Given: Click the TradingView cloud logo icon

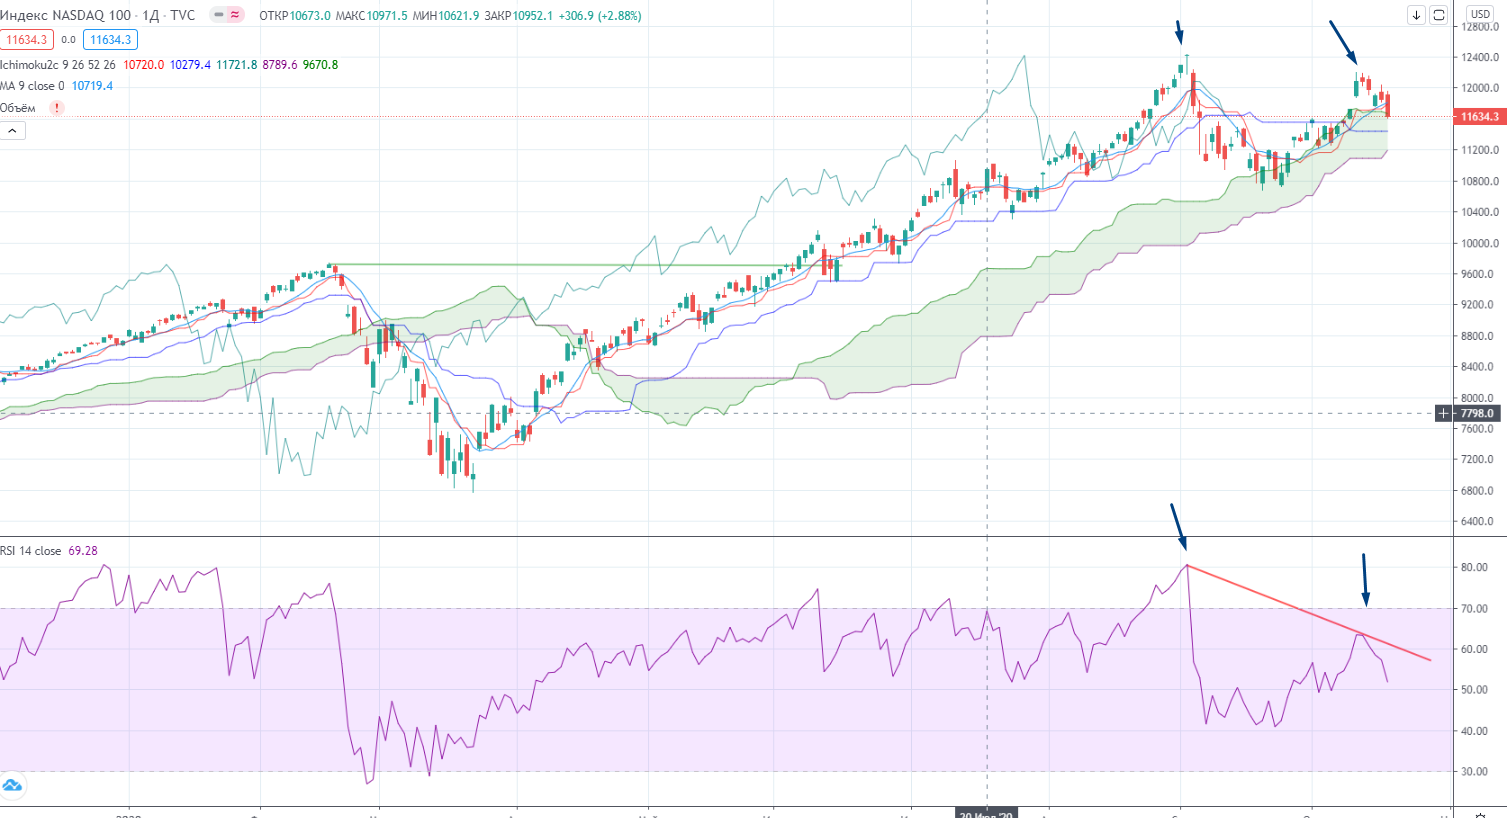Looking at the screenshot, I should 12,785.
